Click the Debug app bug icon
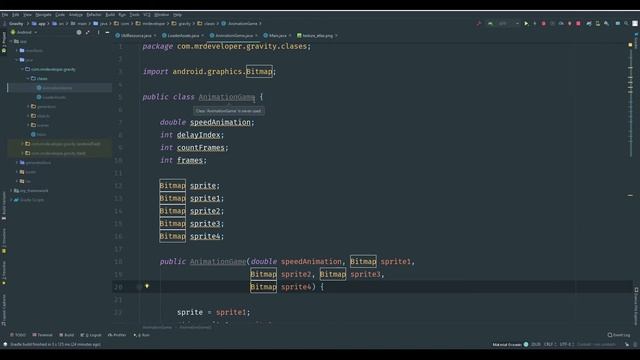Viewport: 640px width, 360px height. click(x=543, y=24)
